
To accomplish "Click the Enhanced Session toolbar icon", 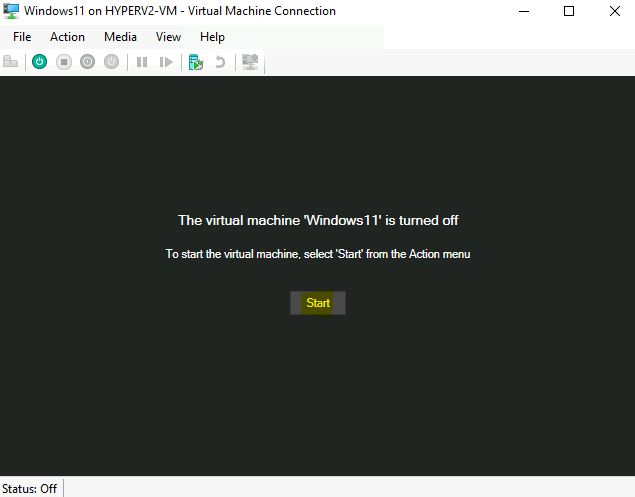I will (x=250, y=62).
